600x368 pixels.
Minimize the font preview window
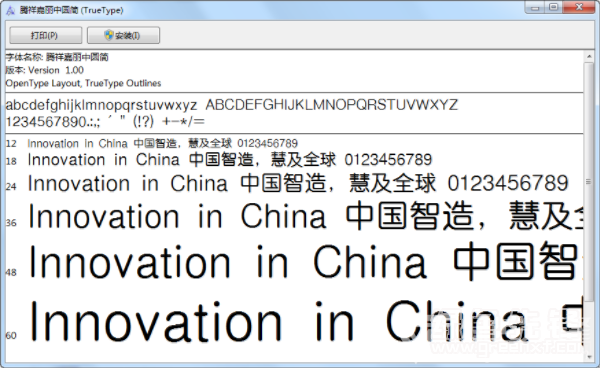pyautogui.click(x=535, y=7)
